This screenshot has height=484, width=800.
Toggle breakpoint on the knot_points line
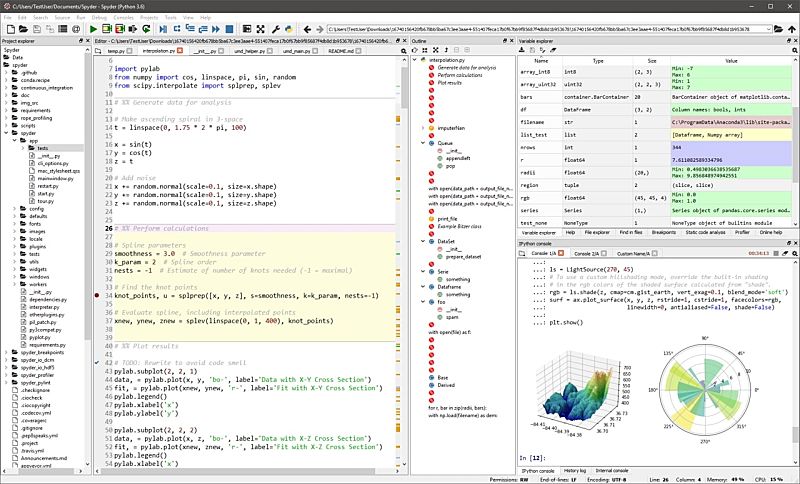96,296
